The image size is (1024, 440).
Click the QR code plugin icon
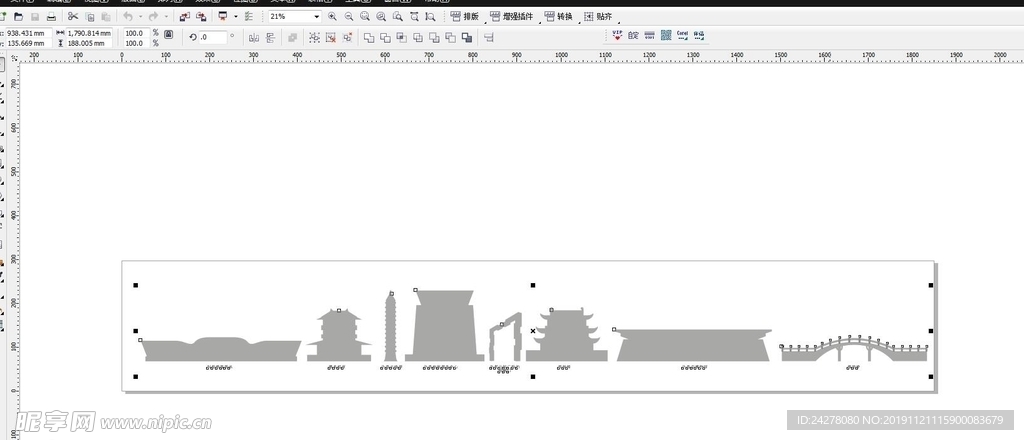tap(666, 35)
